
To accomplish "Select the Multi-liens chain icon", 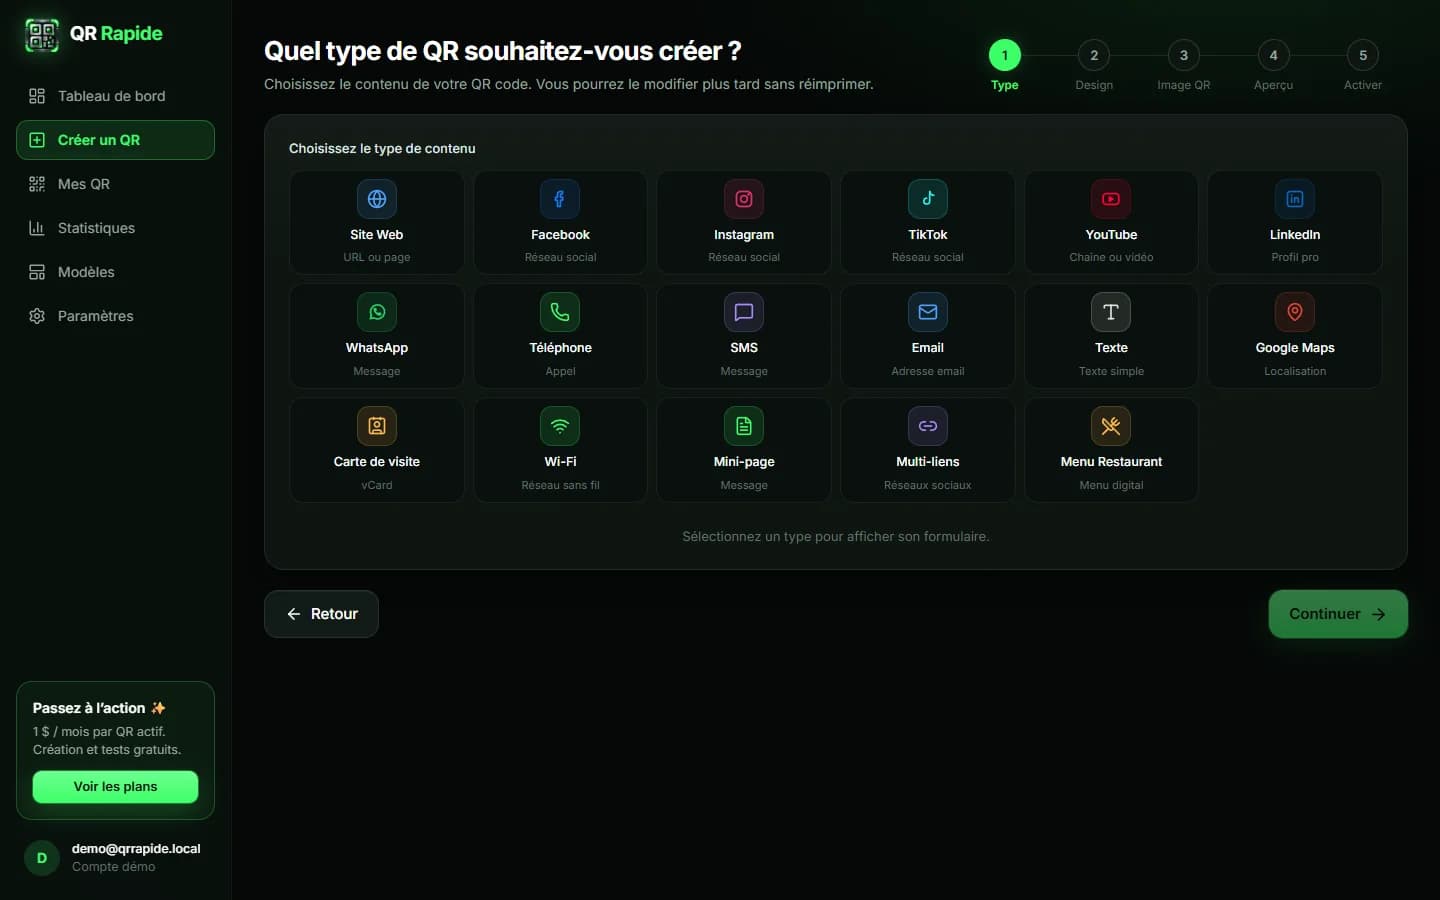I will (928, 426).
